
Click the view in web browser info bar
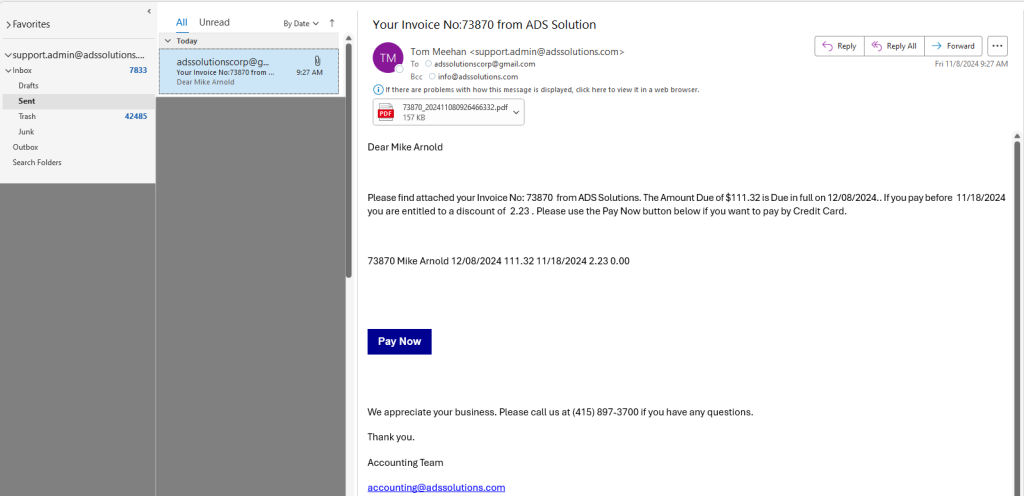point(542,90)
